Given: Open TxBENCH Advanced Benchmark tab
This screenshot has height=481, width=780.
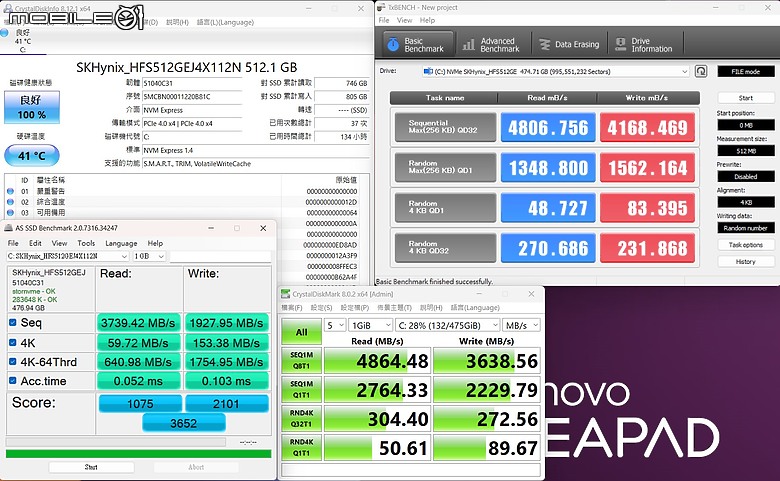Looking at the screenshot, I should point(491,45).
